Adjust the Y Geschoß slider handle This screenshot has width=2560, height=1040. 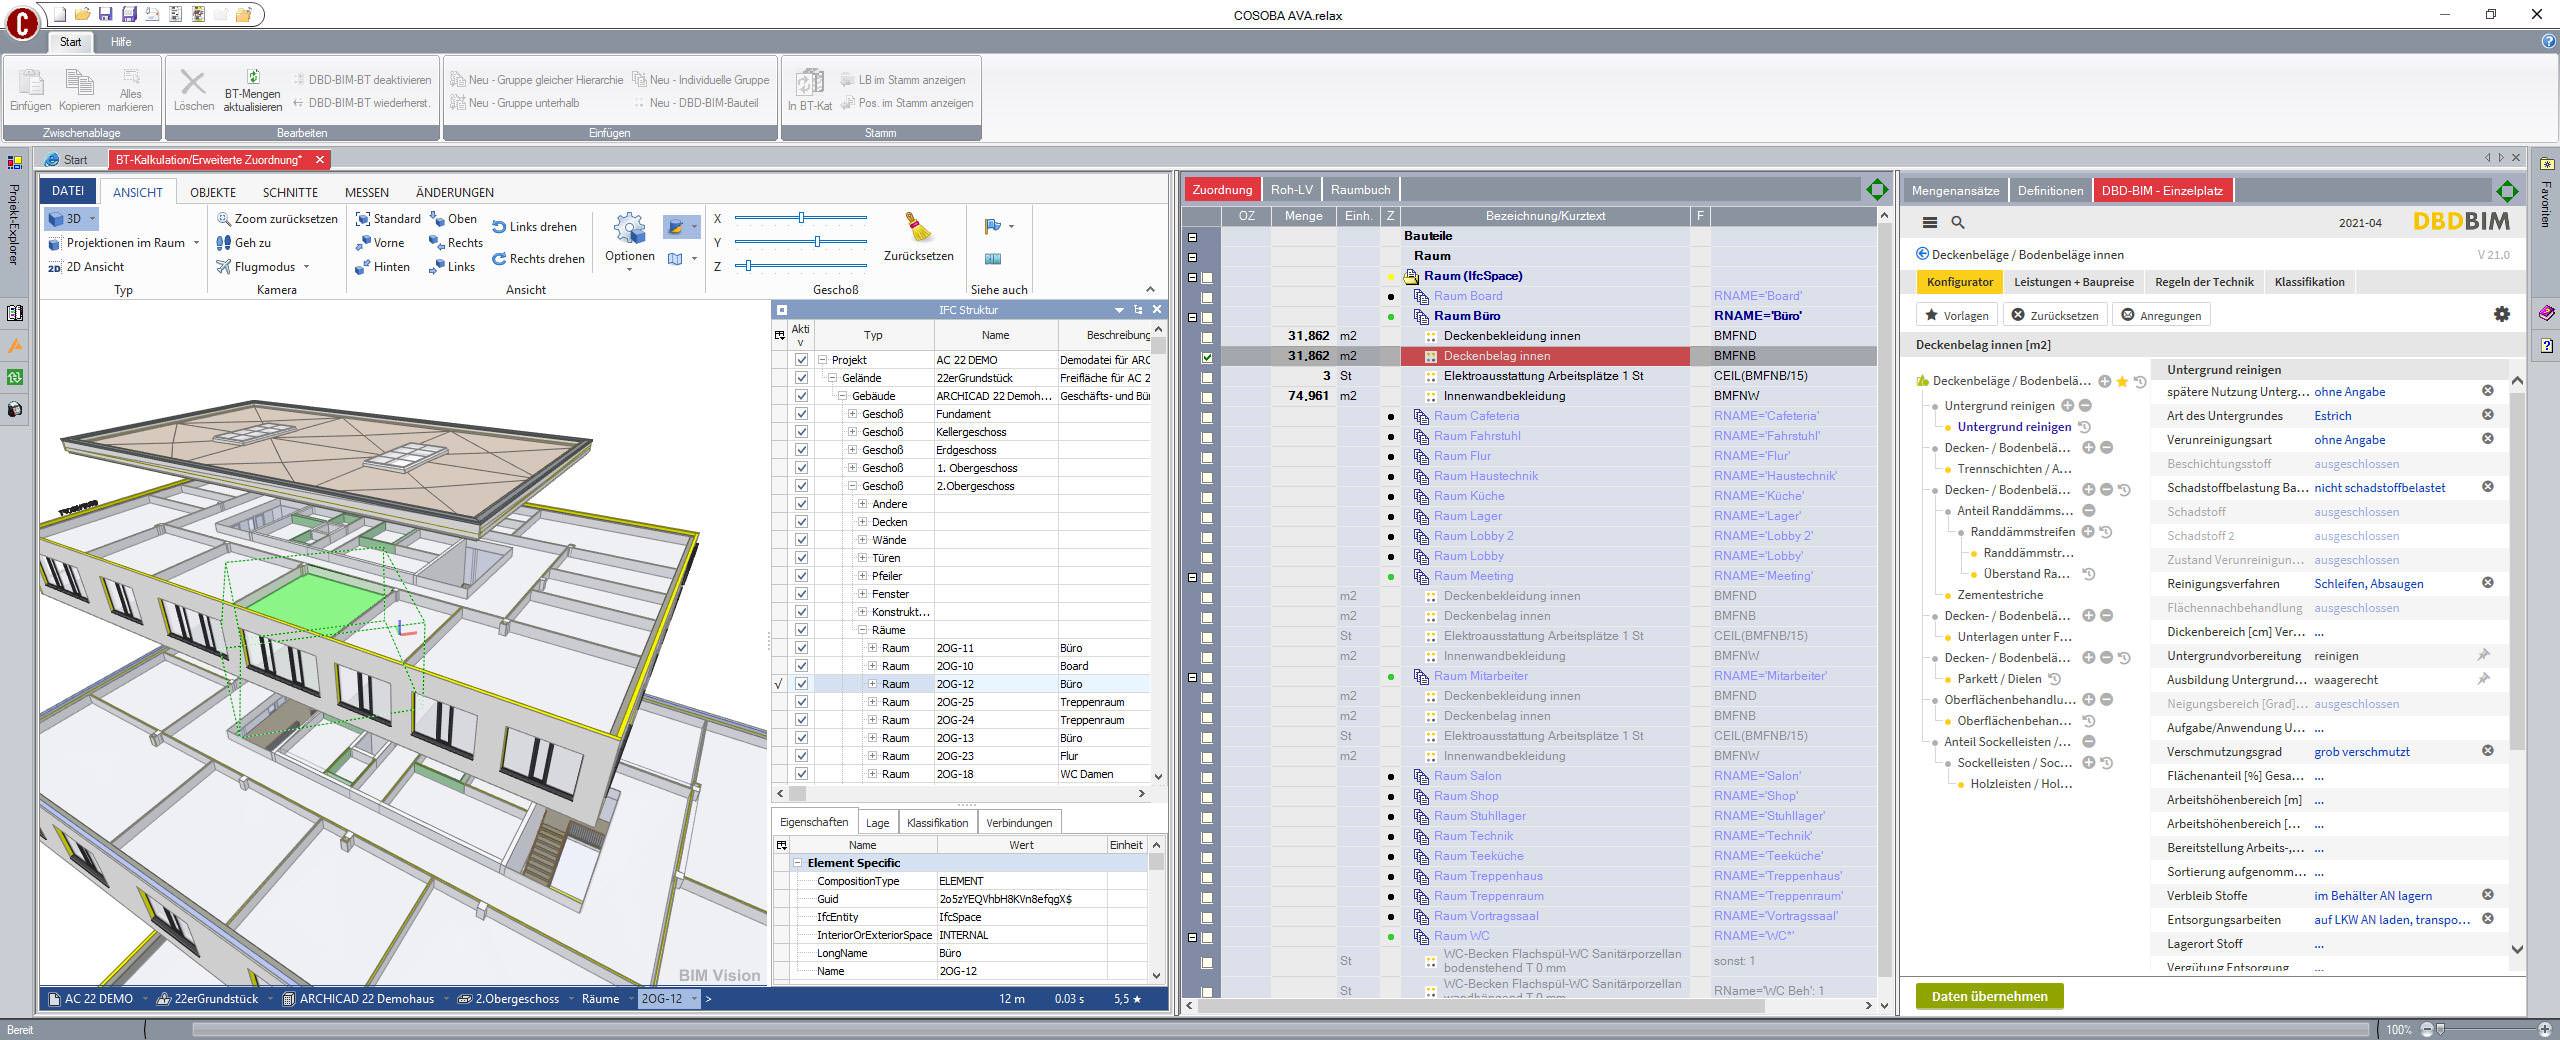817,242
